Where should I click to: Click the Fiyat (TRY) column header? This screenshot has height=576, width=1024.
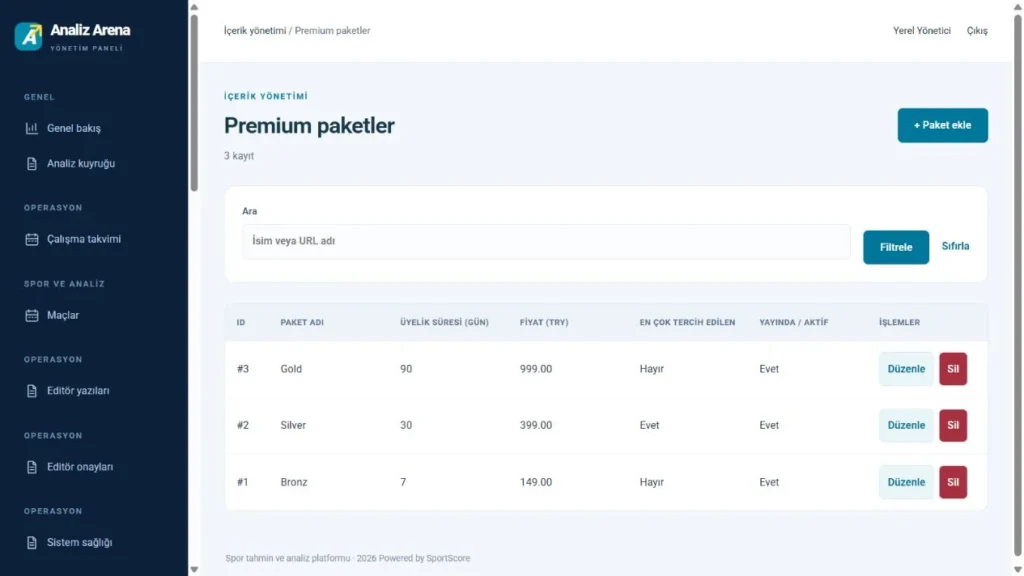[x=544, y=322]
